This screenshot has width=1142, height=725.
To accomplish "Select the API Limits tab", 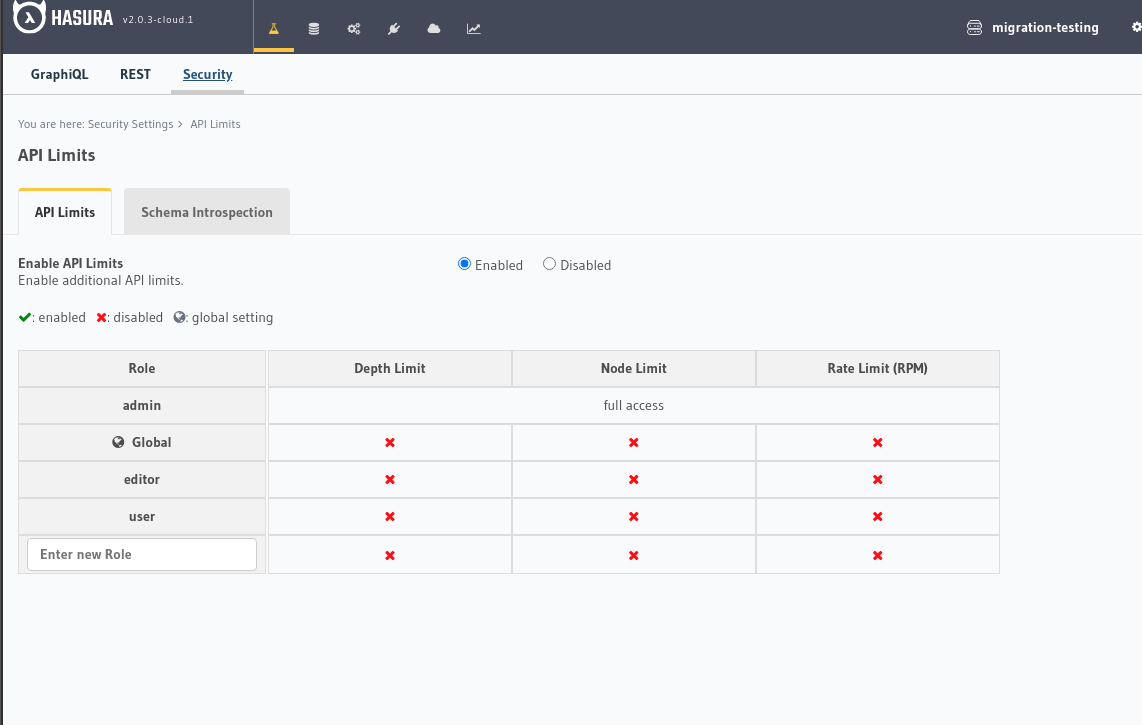I will (65, 212).
